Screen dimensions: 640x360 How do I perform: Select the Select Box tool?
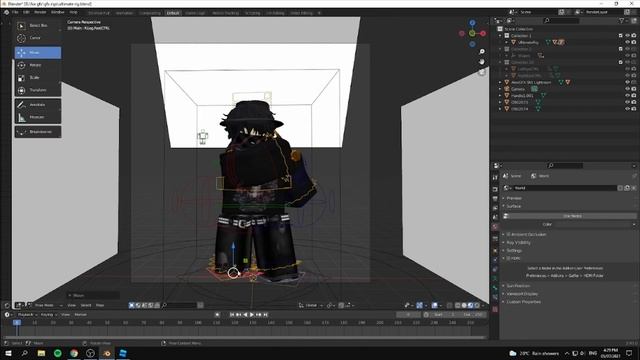click(x=38, y=26)
